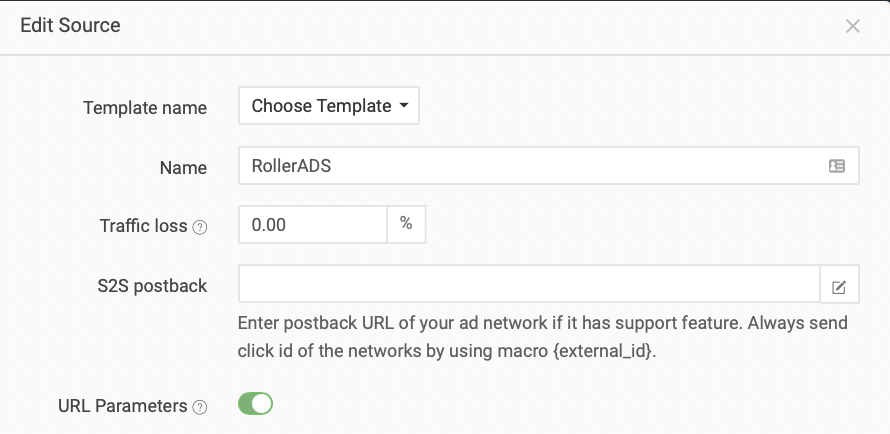Screen dimensions: 890x434
Task: Select the Traffic loss 0.00 input
Action: (313, 225)
